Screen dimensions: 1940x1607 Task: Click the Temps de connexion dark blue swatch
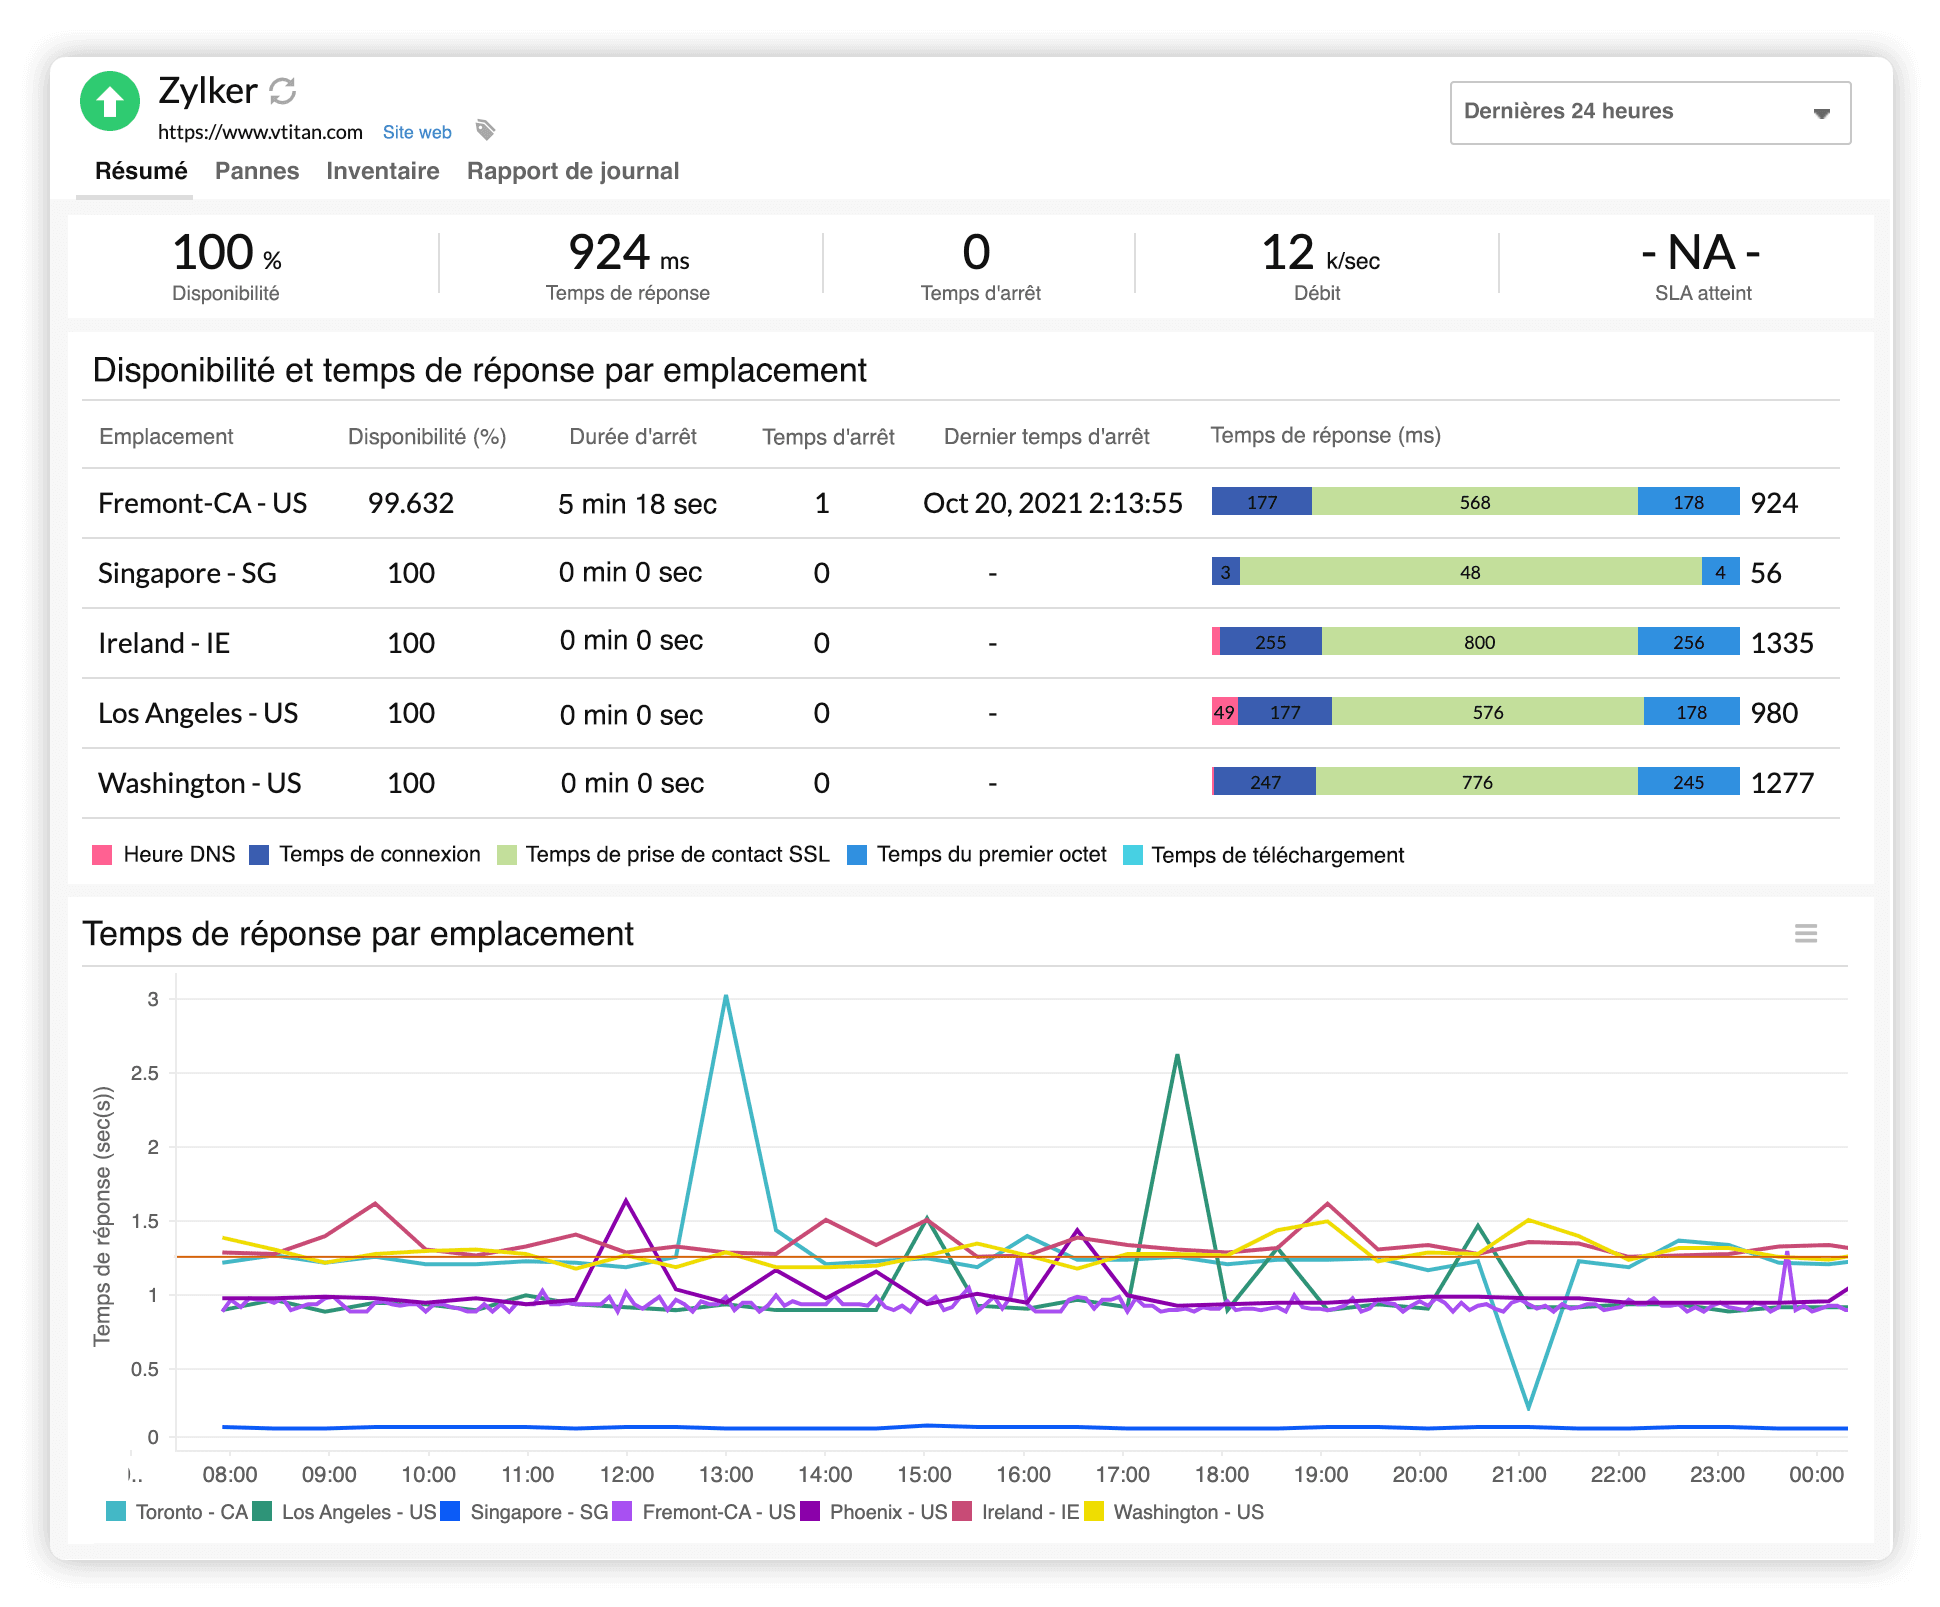pyautogui.click(x=259, y=855)
